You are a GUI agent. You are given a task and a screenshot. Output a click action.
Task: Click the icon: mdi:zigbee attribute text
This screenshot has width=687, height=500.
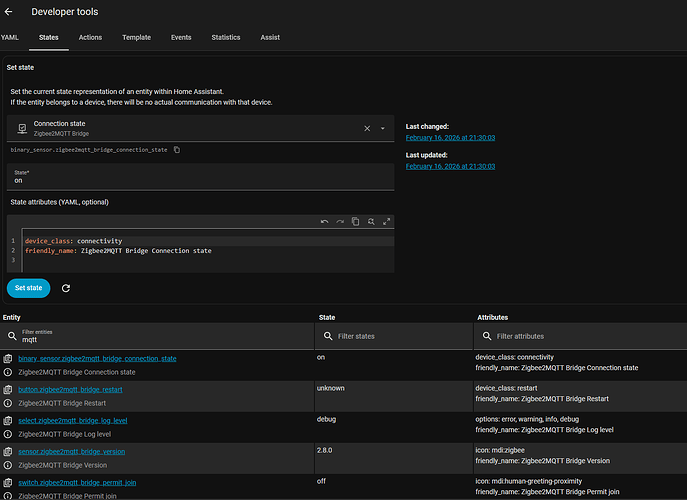point(500,450)
